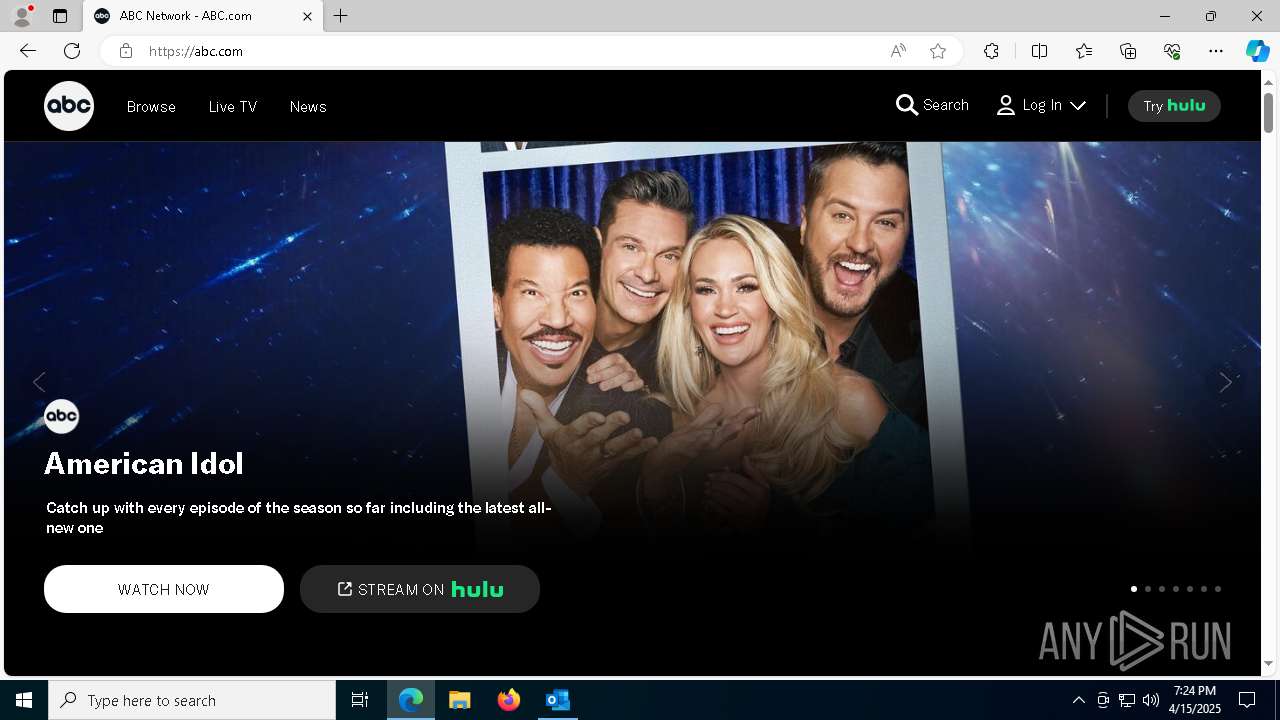Select the sixth carousel dot indicator
The width and height of the screenshot is (1280, 720).
(x=1204, y=589)
